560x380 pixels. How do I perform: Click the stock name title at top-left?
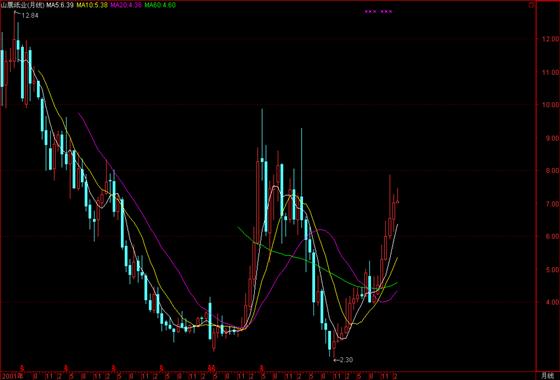22,5
